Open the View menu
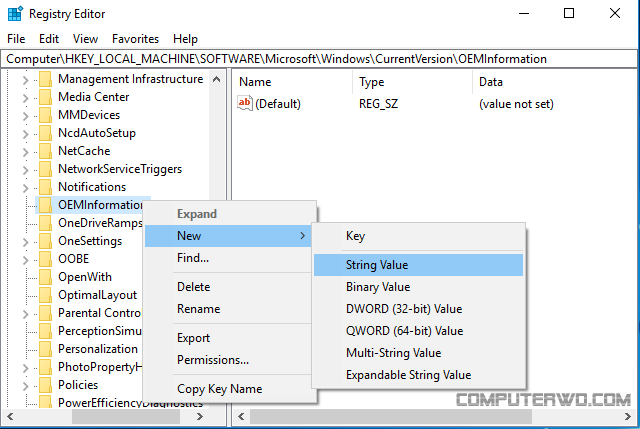640x429 pixels. click(85, 39)
